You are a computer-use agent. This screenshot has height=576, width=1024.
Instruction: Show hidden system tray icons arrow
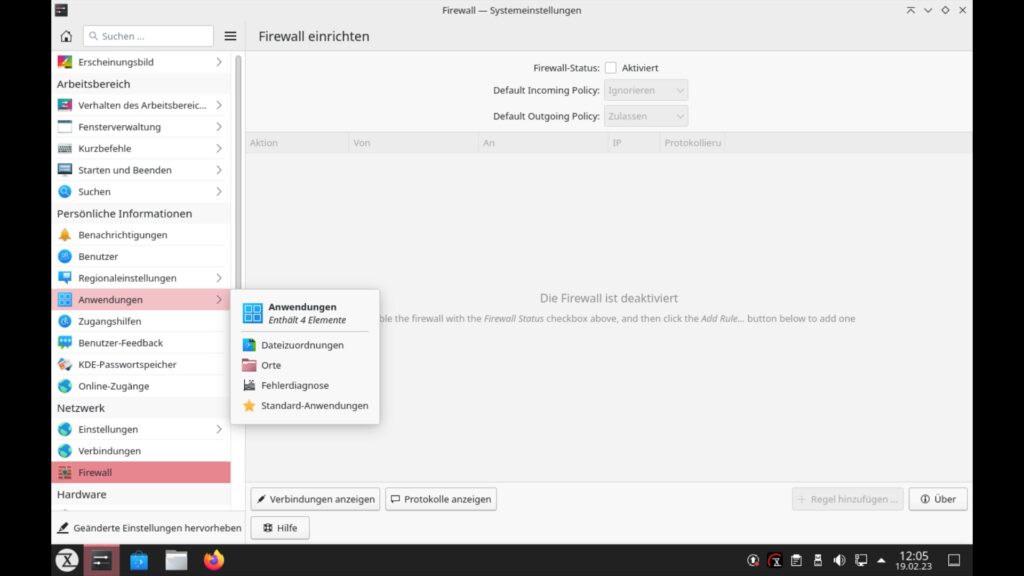point(882,560)
